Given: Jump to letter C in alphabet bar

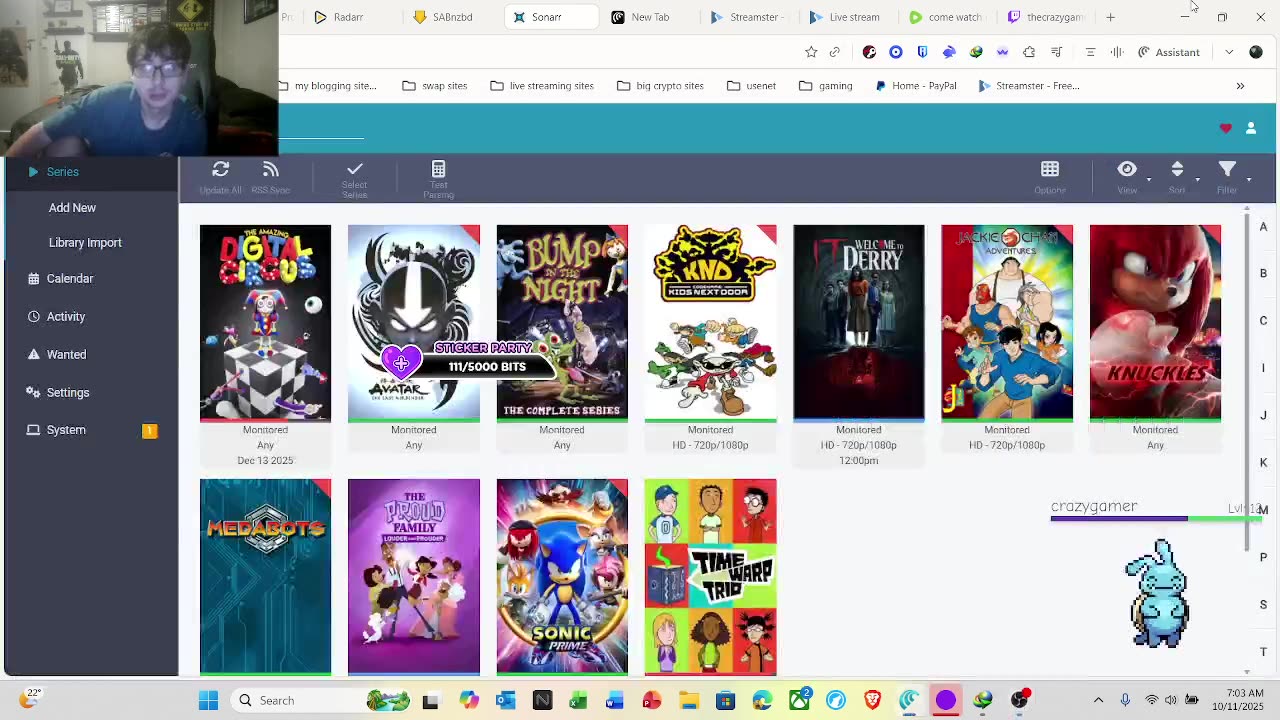Looking at the screenshot, I should [x=1263, y=321].
